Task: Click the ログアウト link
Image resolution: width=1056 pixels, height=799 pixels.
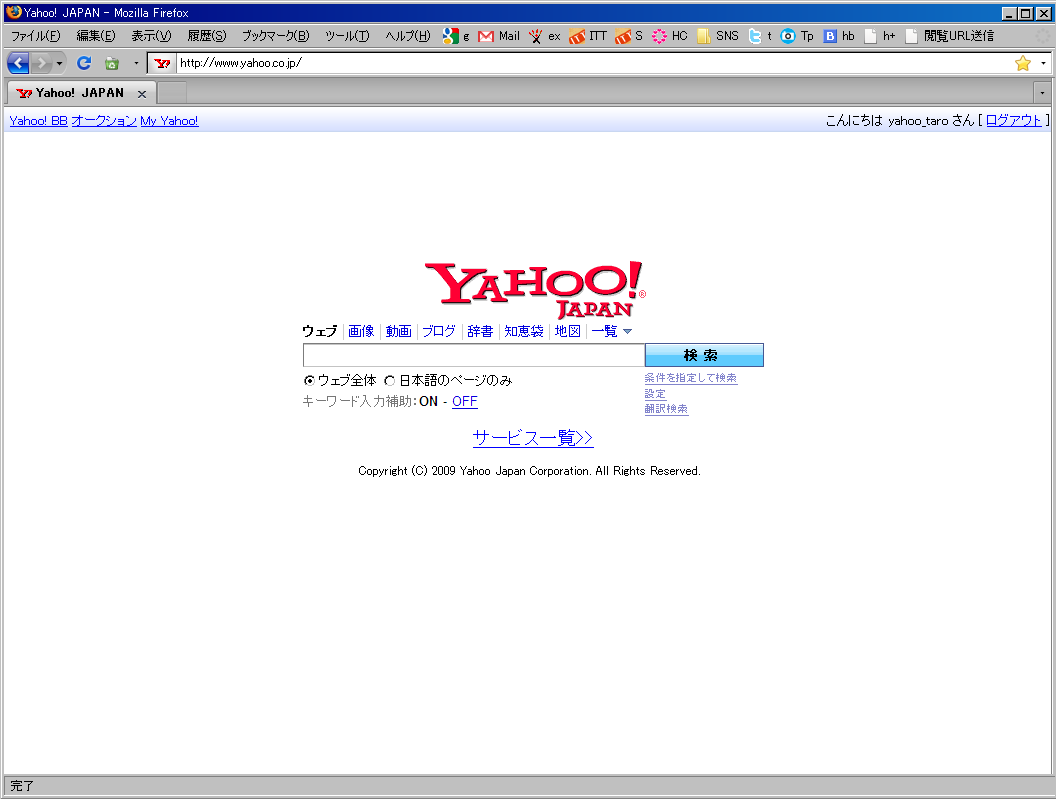Action: (1014, 121)
